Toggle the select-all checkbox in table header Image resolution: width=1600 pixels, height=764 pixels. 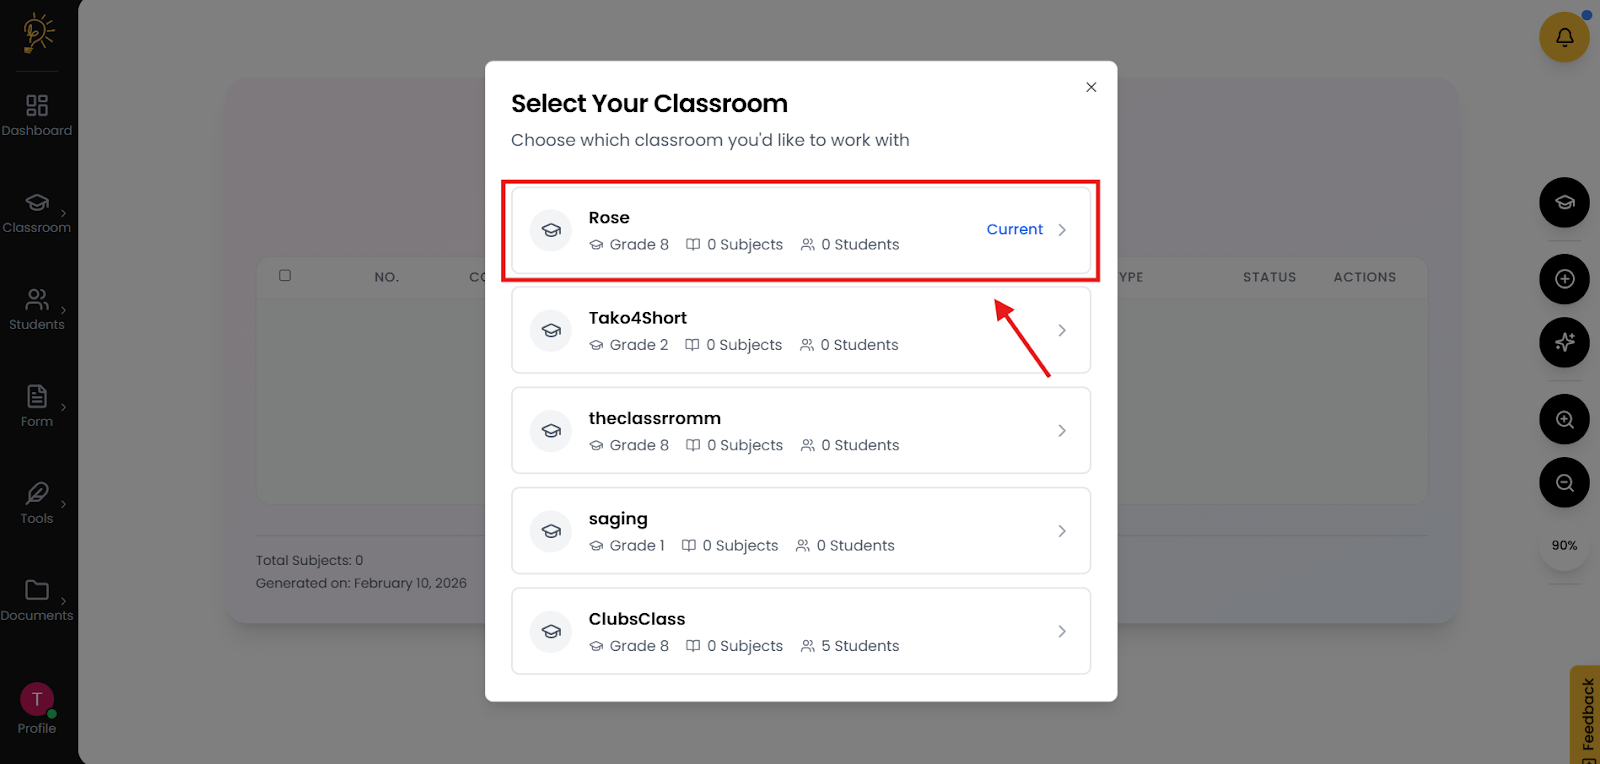285,275
